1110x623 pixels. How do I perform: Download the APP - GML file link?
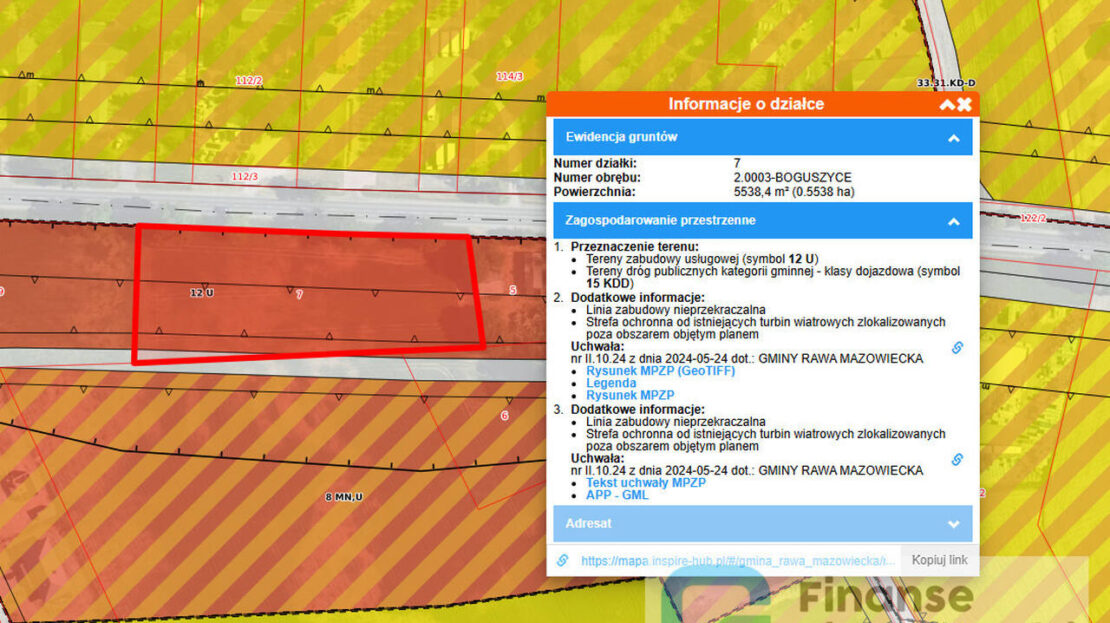617,494
